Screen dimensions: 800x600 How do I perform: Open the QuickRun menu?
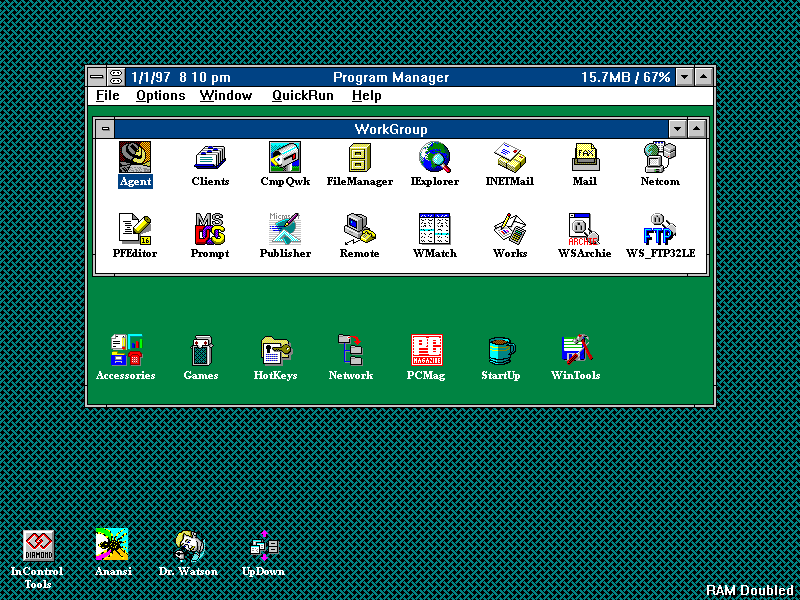point(303,96)
